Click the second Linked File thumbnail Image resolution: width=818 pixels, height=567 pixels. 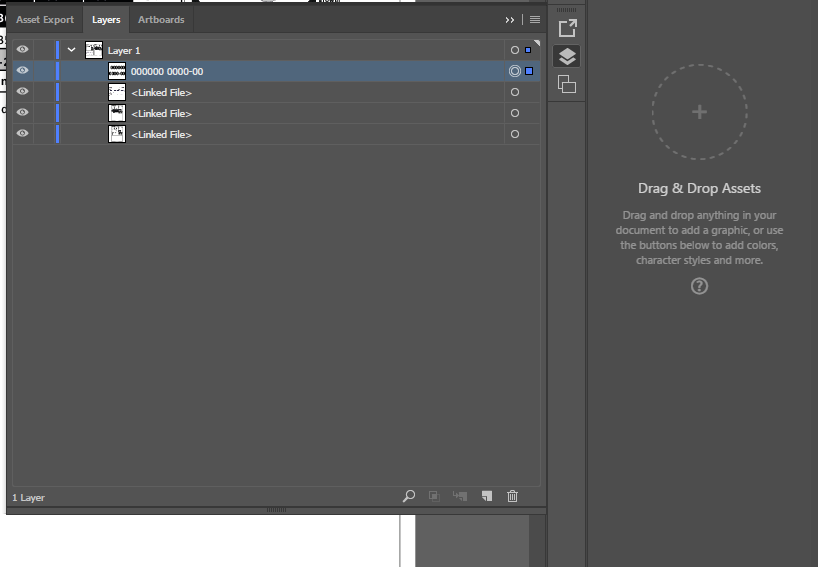click(x=117, y=113)
